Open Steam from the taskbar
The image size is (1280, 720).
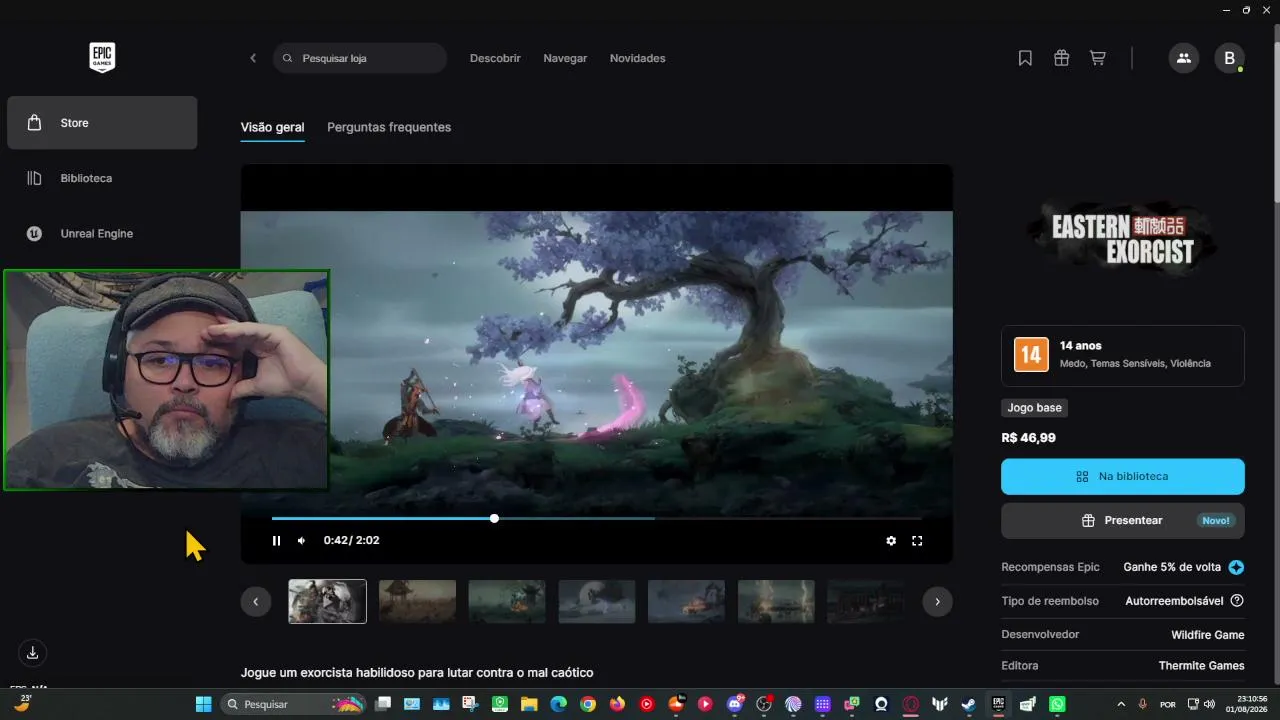[x=969, y=704]
